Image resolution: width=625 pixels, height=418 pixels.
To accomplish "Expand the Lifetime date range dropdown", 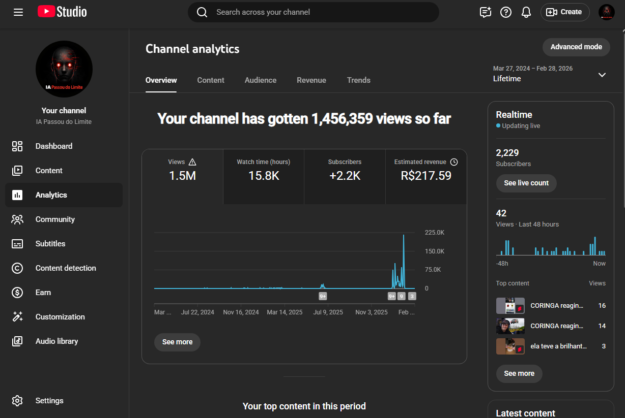I will pos(601,75).
